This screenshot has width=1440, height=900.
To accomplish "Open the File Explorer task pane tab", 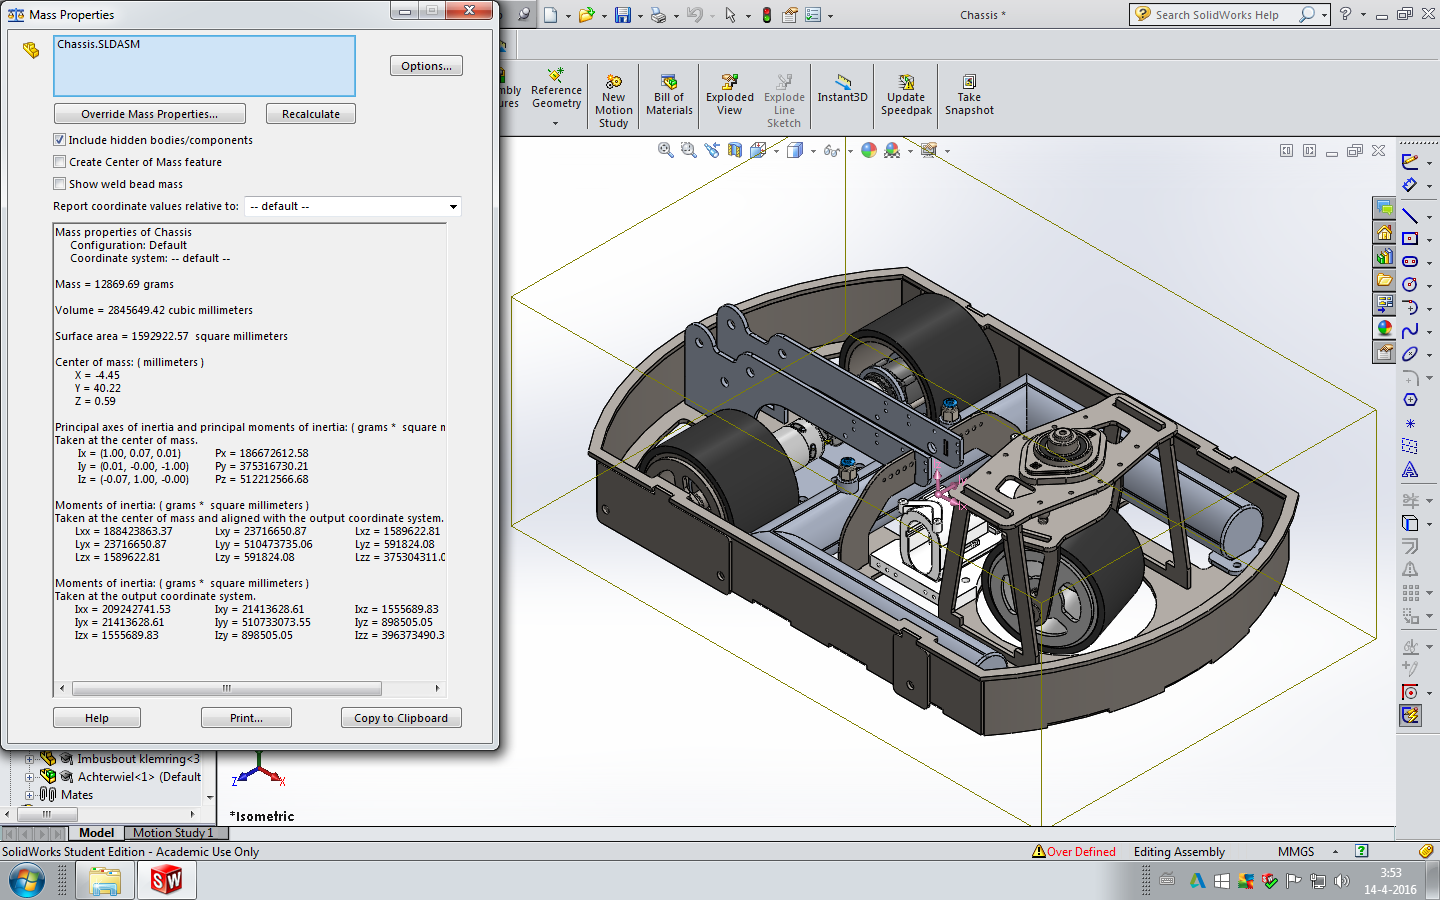I will (1384, 280).
